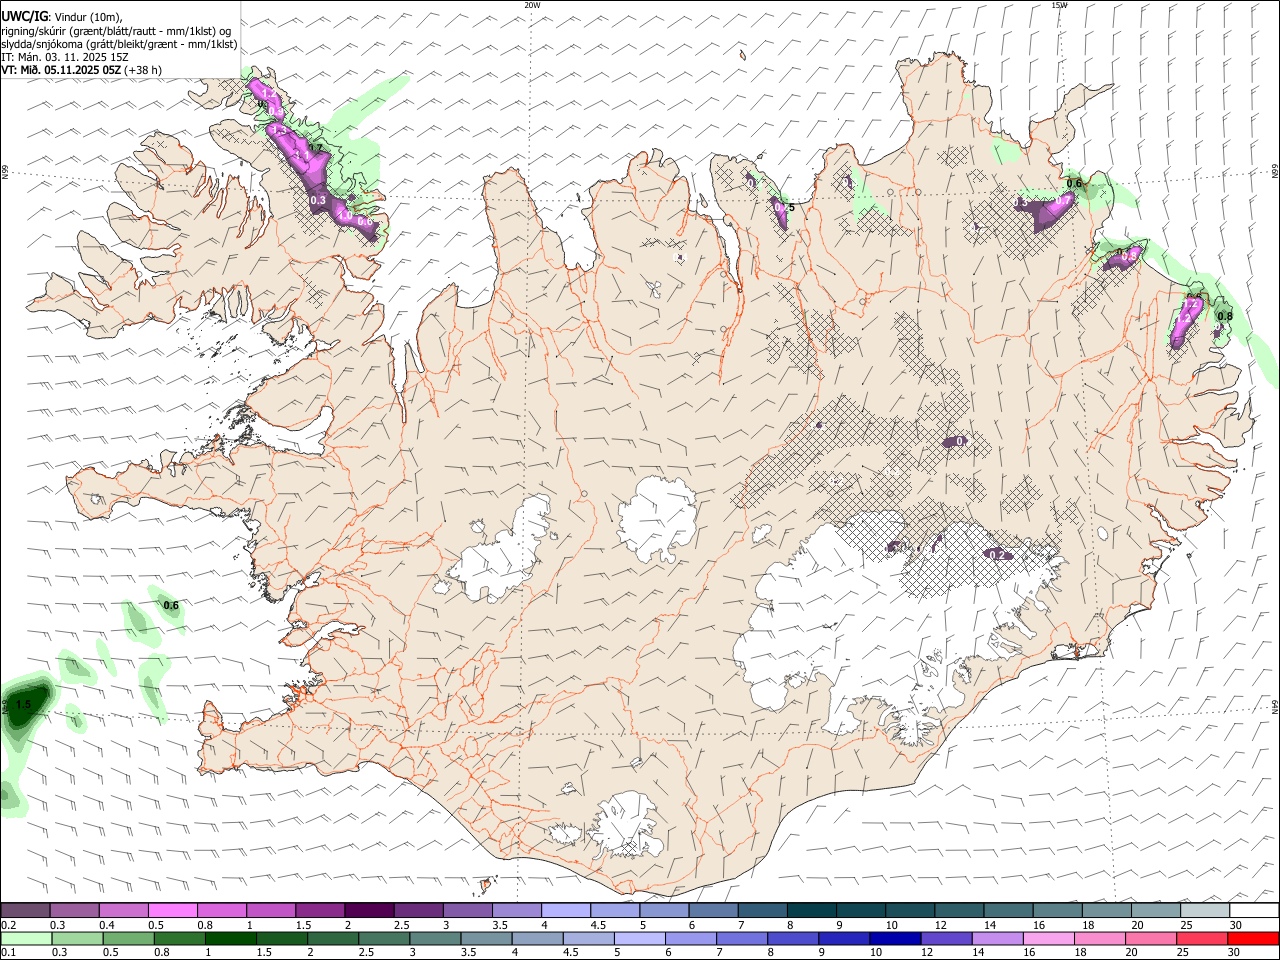Click the 'UWC/IG: Vindur (10m),' title text

click(x=62, y=16)
